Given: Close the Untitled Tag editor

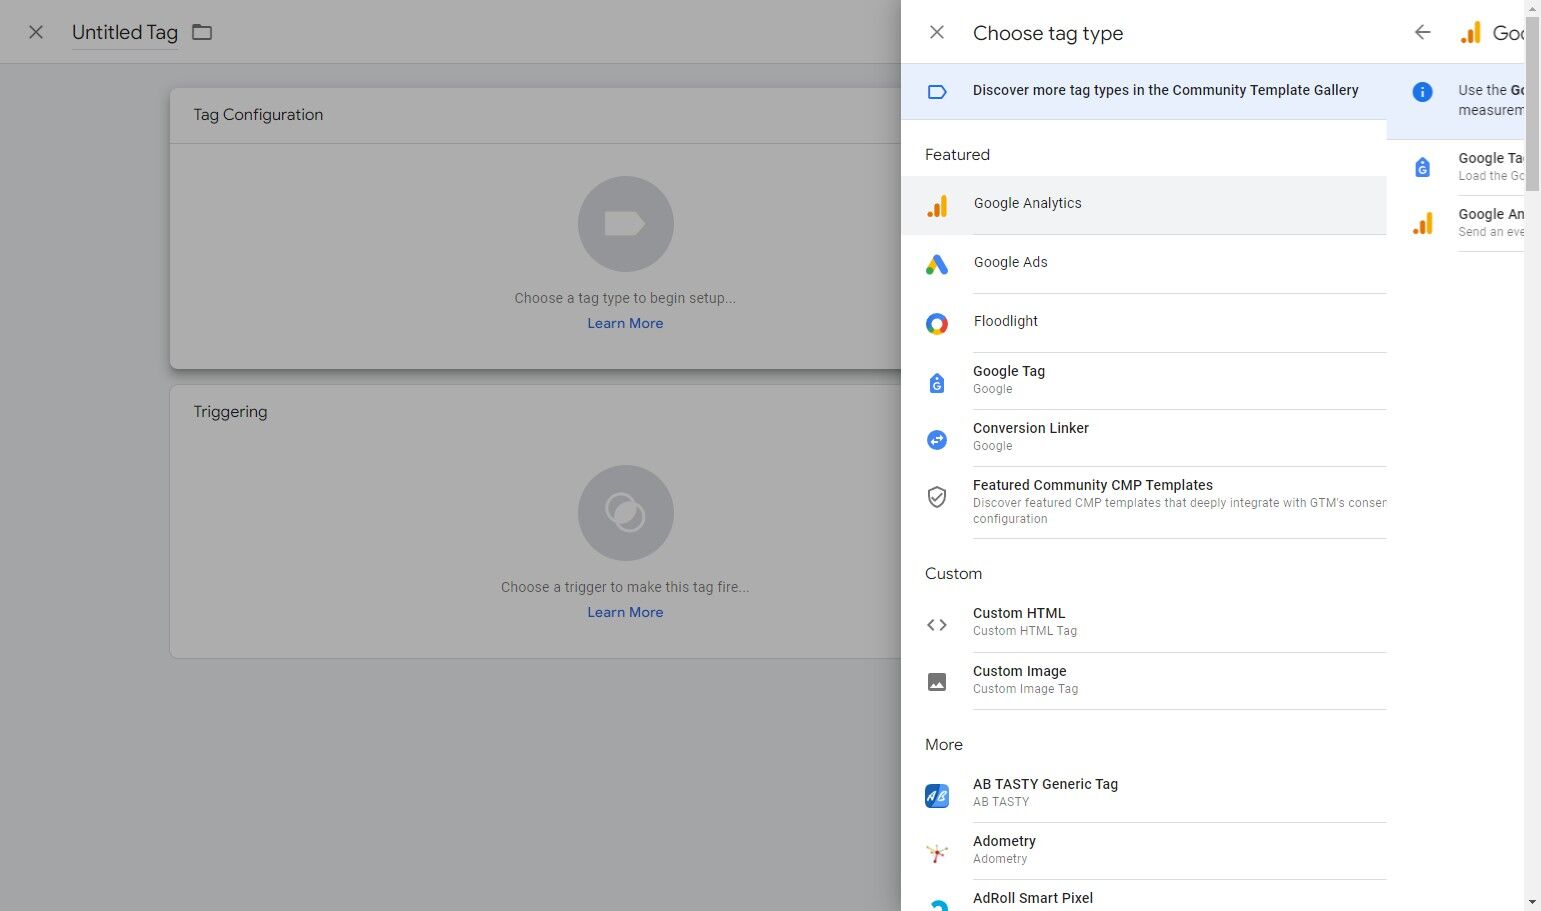Looking at the screenshot, I should click(36, 32).
